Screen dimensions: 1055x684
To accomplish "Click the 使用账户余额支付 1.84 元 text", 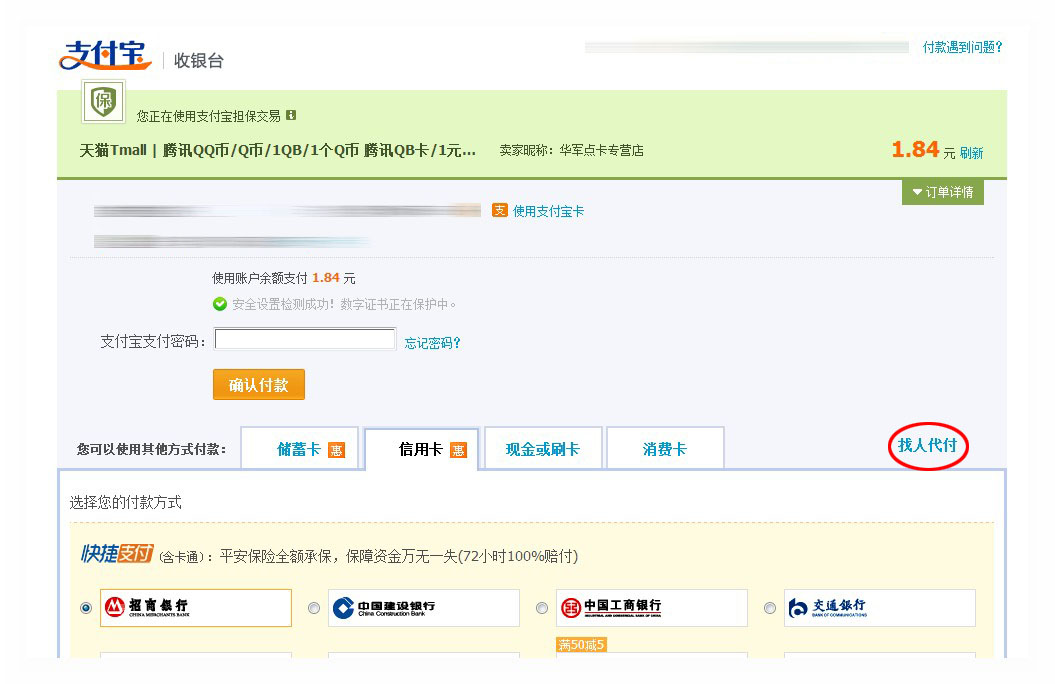I will [284, 278].
